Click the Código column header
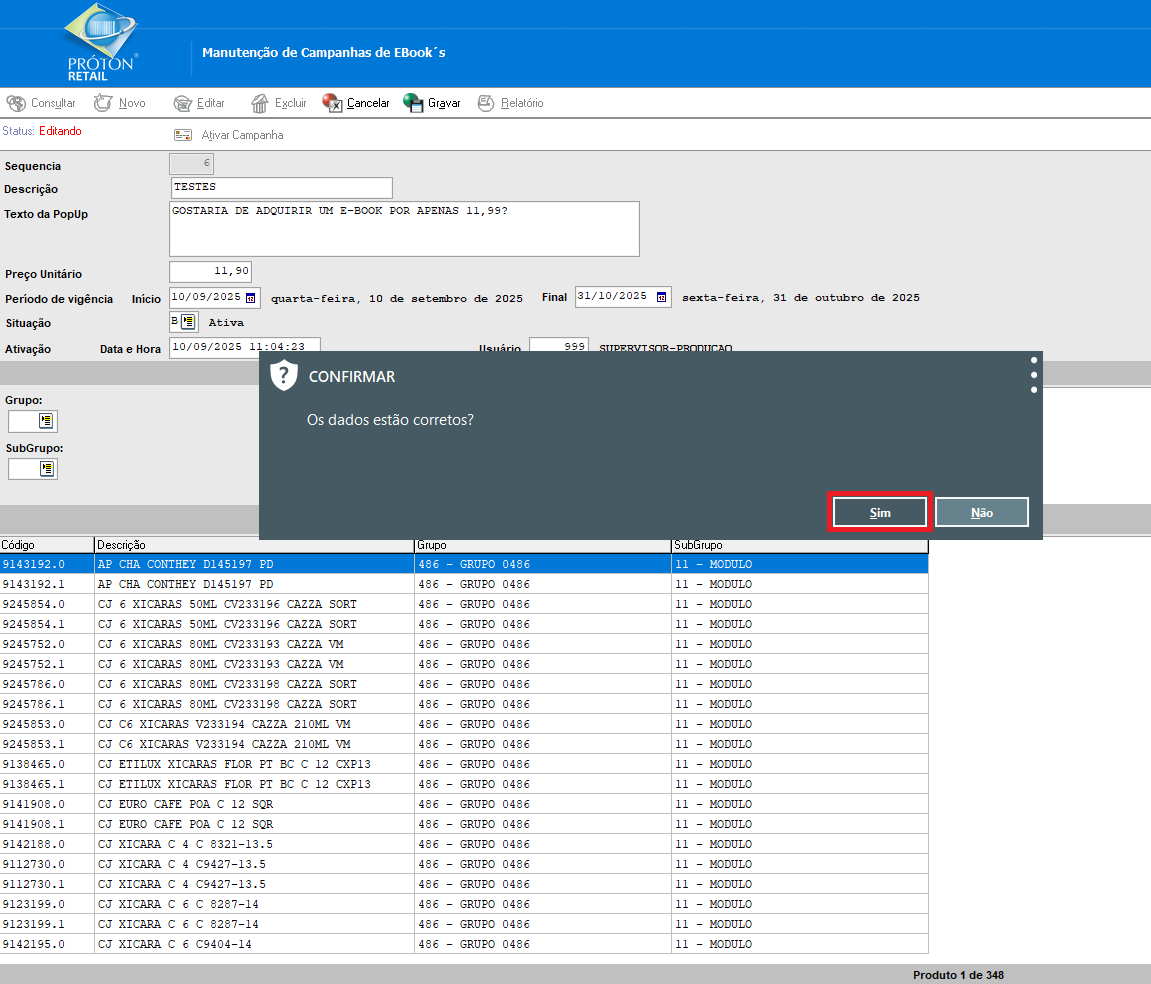 (47, 545)
